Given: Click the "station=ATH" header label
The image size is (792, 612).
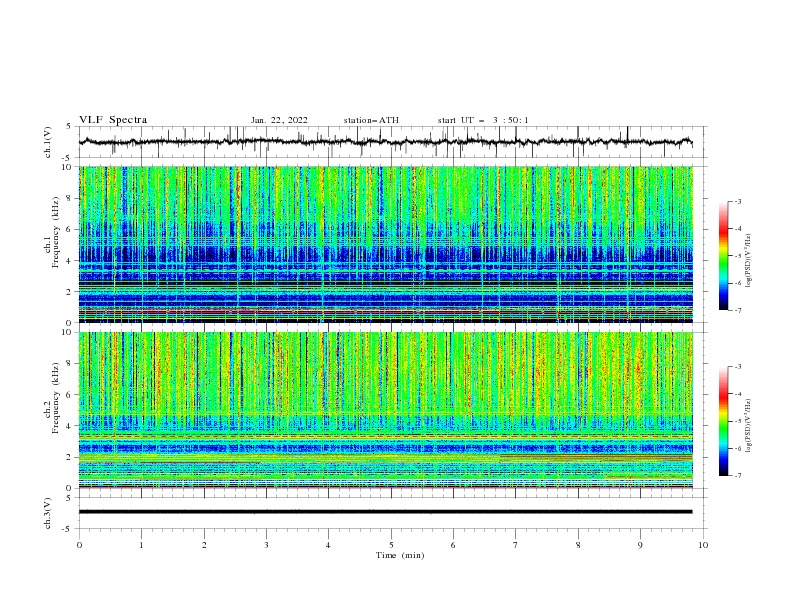Looking at the screenshot, I should pyautogui.click(x=371, y=120).
